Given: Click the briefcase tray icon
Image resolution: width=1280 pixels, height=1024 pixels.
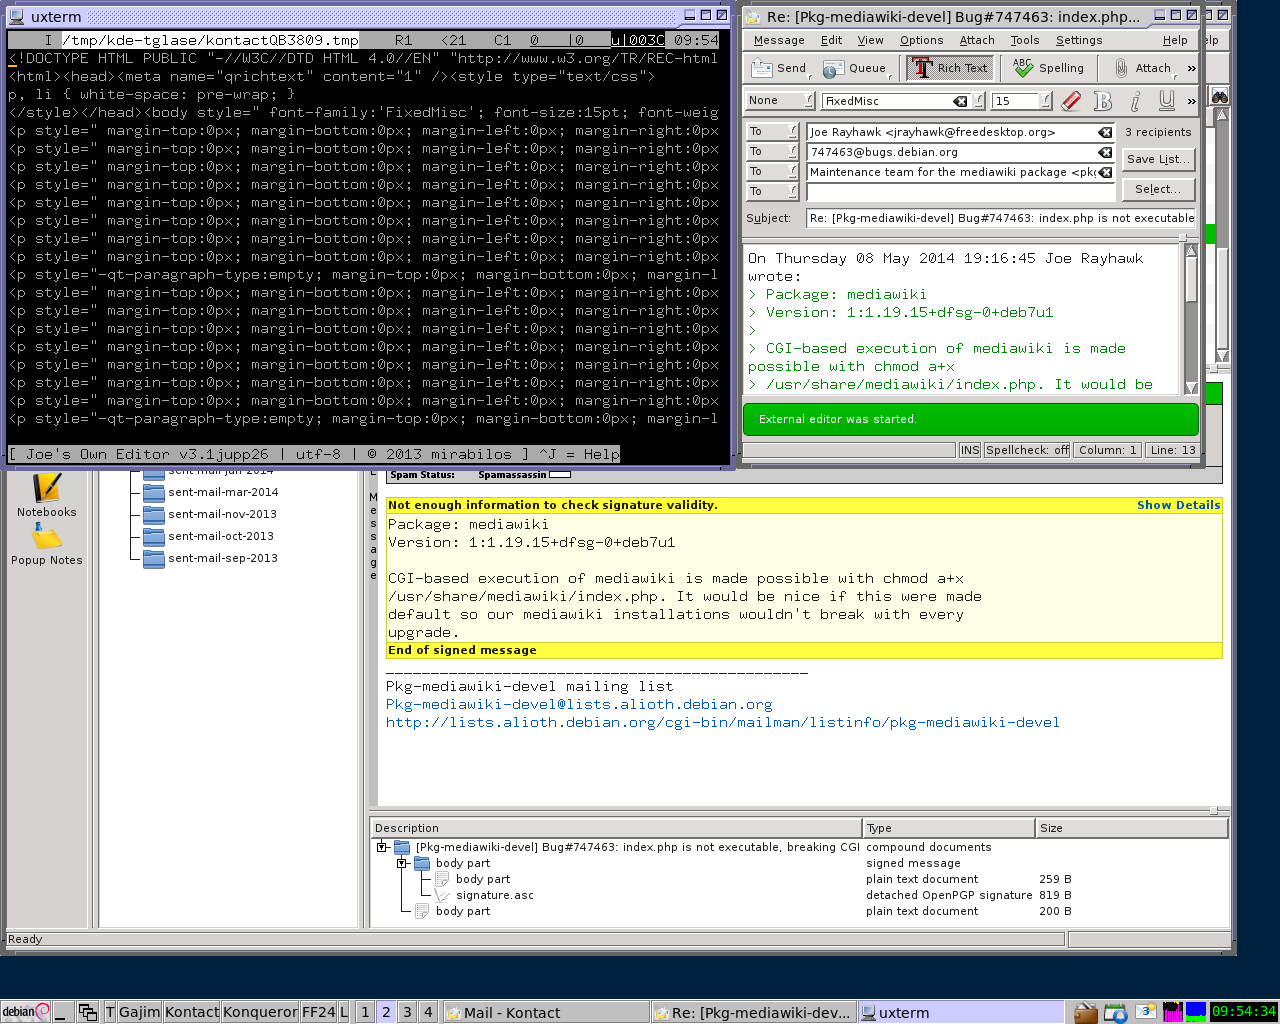Looking at the screenshot, I should (1086, 1013).
